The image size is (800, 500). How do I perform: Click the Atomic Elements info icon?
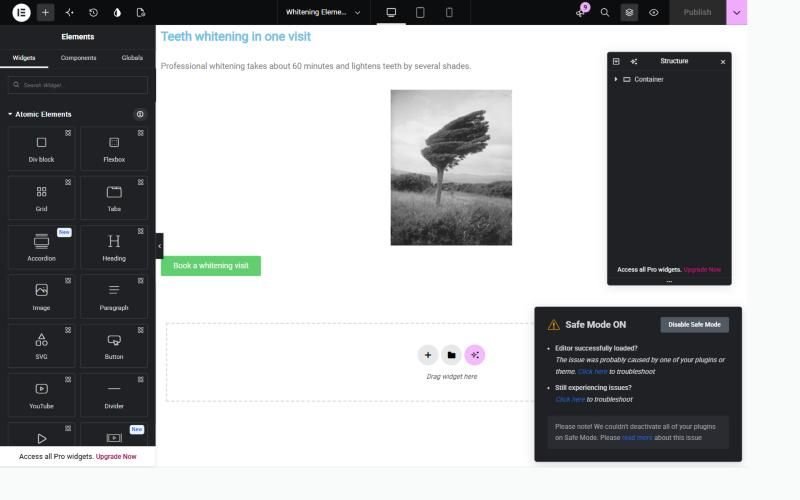140,114
